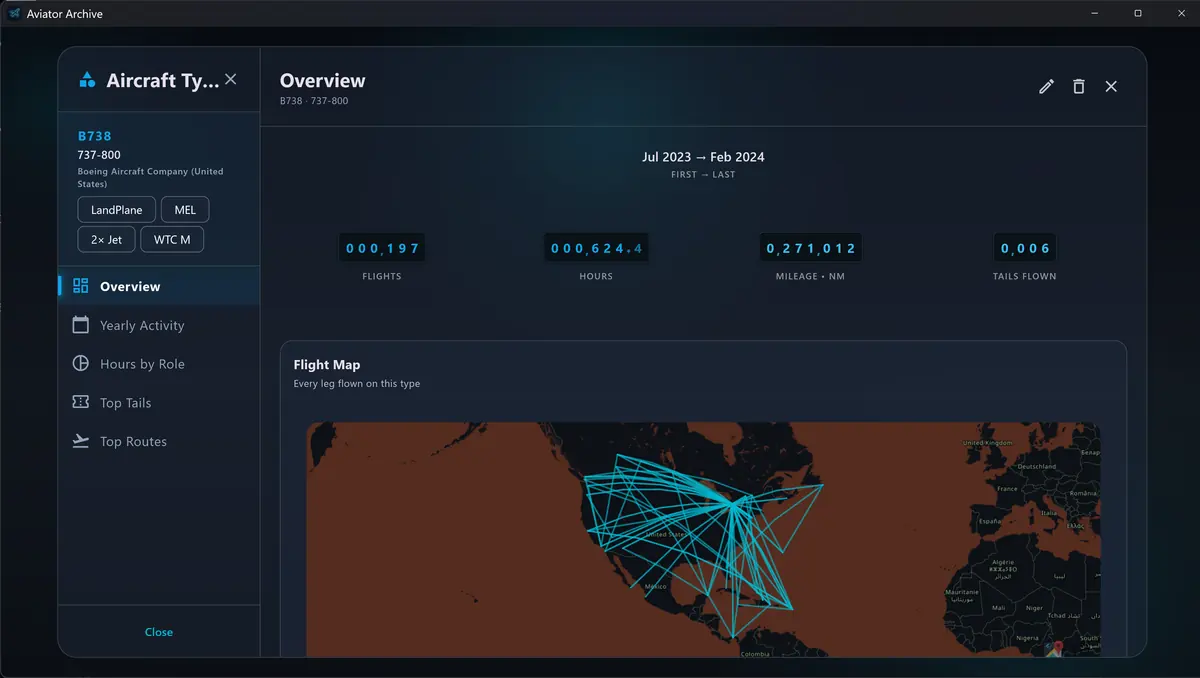The image size is (1200, 678).
Task: Click the B738 type code link
Action: click(95, 136)
